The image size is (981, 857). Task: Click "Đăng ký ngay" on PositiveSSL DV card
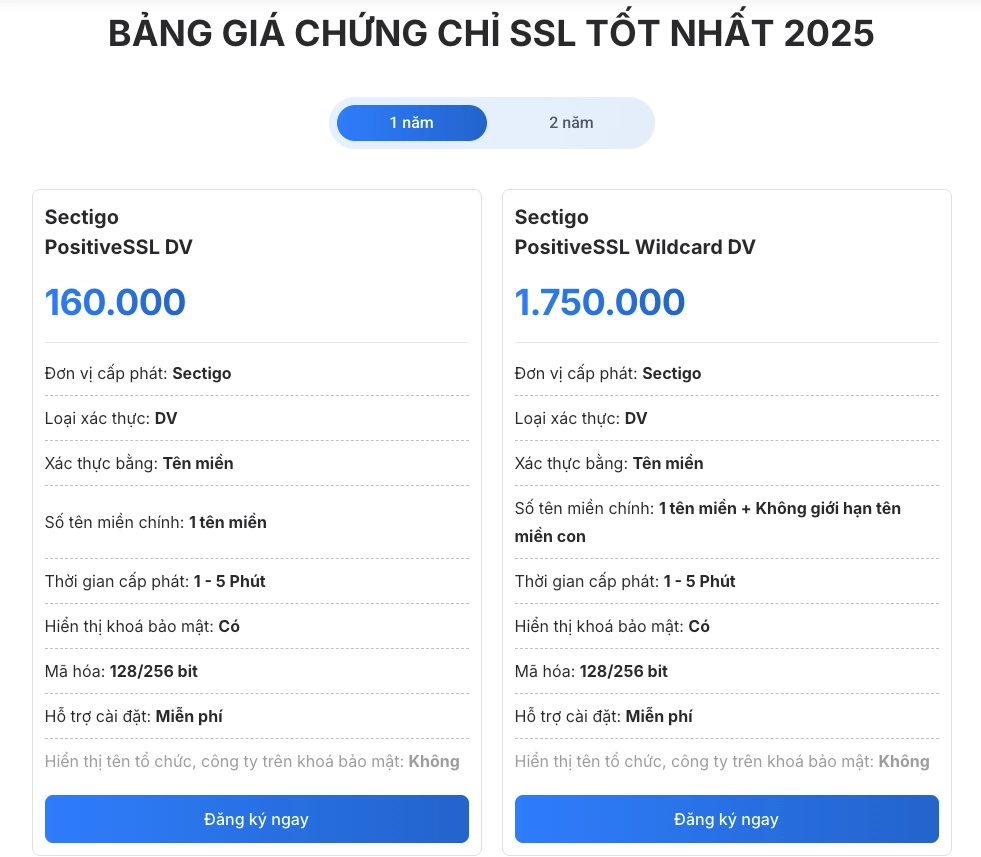(256, 819)
